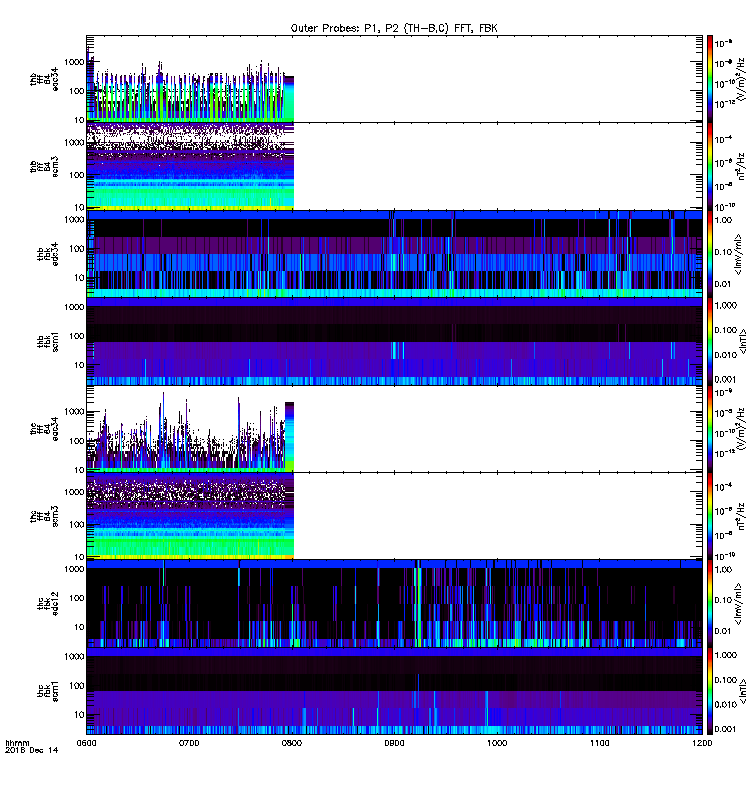
Task: Click the 1.00 color scale value of thb edc34
Action: point(723,220)
